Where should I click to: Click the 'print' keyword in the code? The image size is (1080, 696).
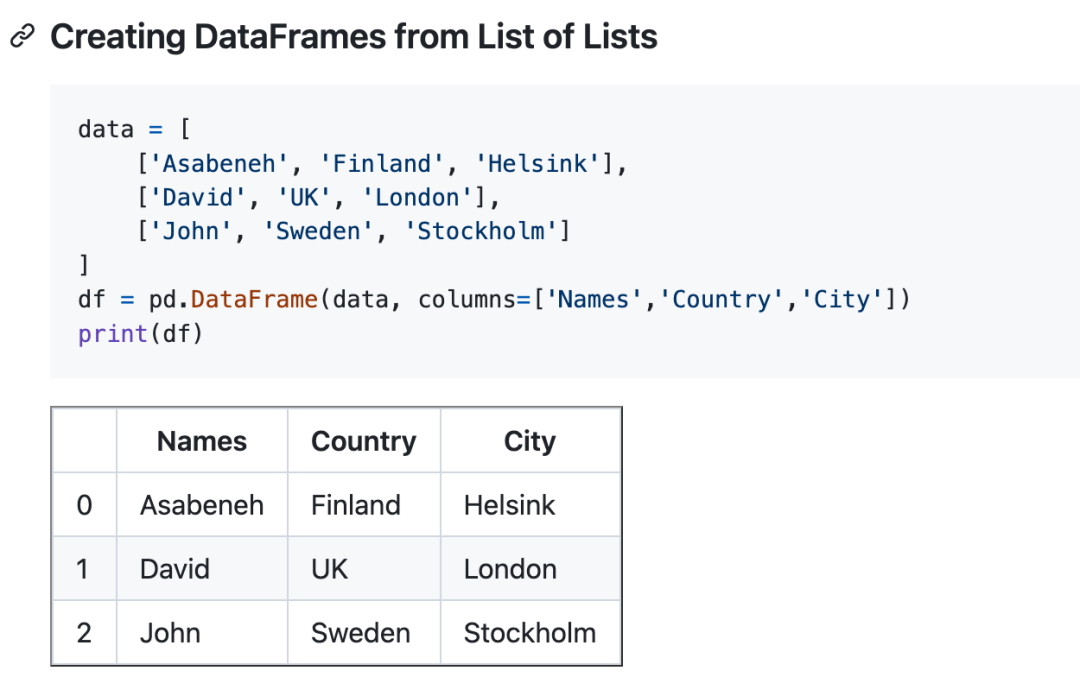113,334
